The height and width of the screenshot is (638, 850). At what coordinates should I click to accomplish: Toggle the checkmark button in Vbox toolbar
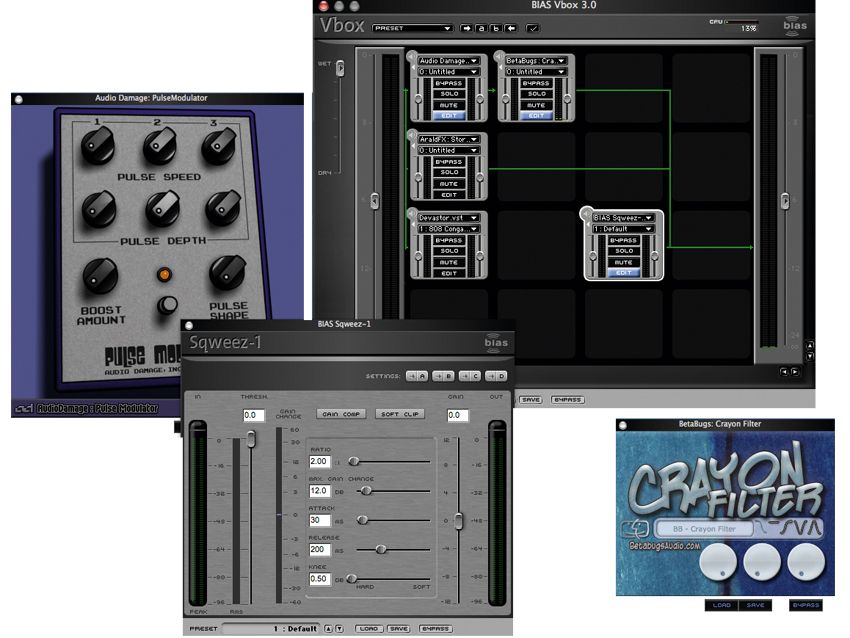533,28
